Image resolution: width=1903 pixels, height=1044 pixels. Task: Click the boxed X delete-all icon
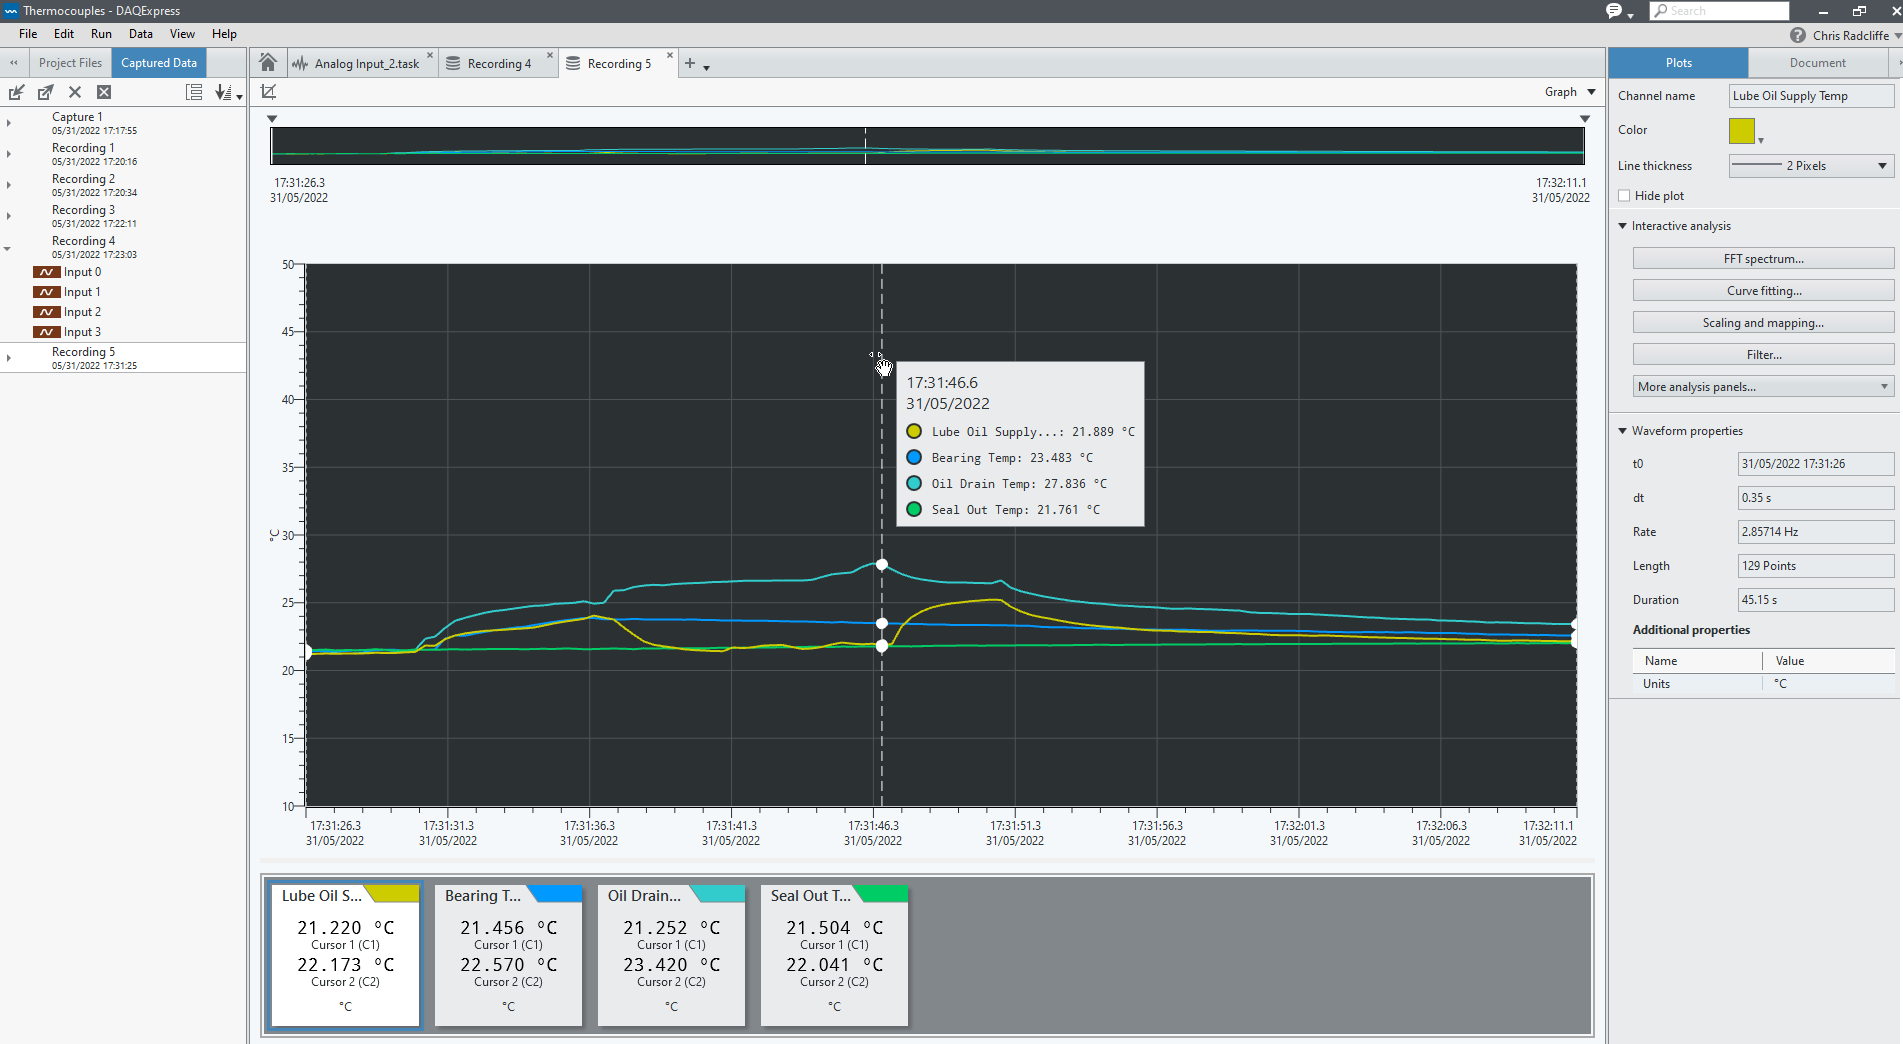click(104, 92)
